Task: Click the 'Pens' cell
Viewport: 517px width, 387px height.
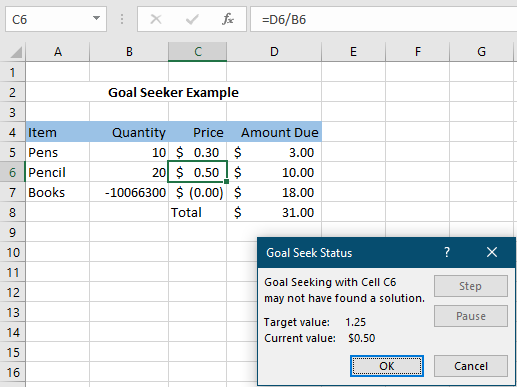Action: point(58,152)
